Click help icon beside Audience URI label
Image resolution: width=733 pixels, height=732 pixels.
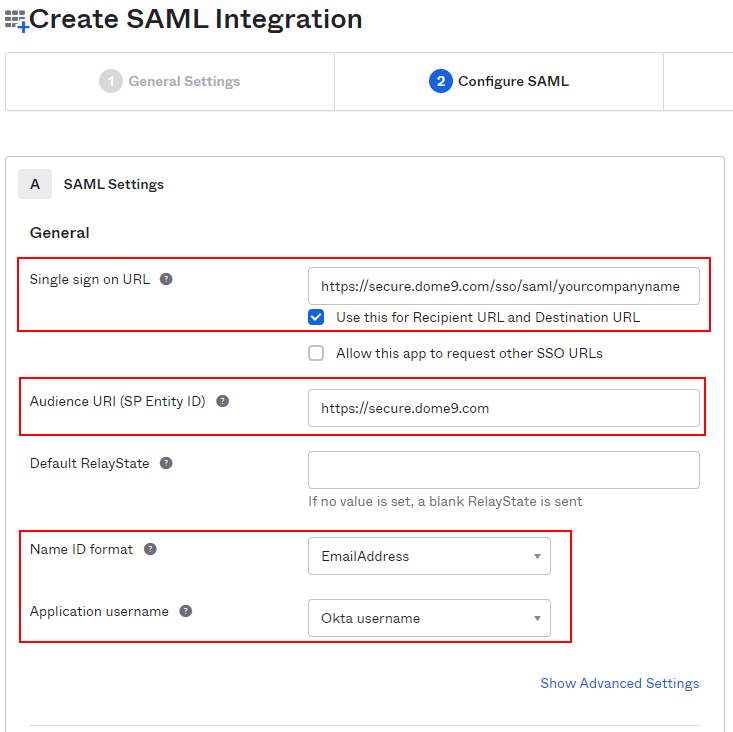223,401
